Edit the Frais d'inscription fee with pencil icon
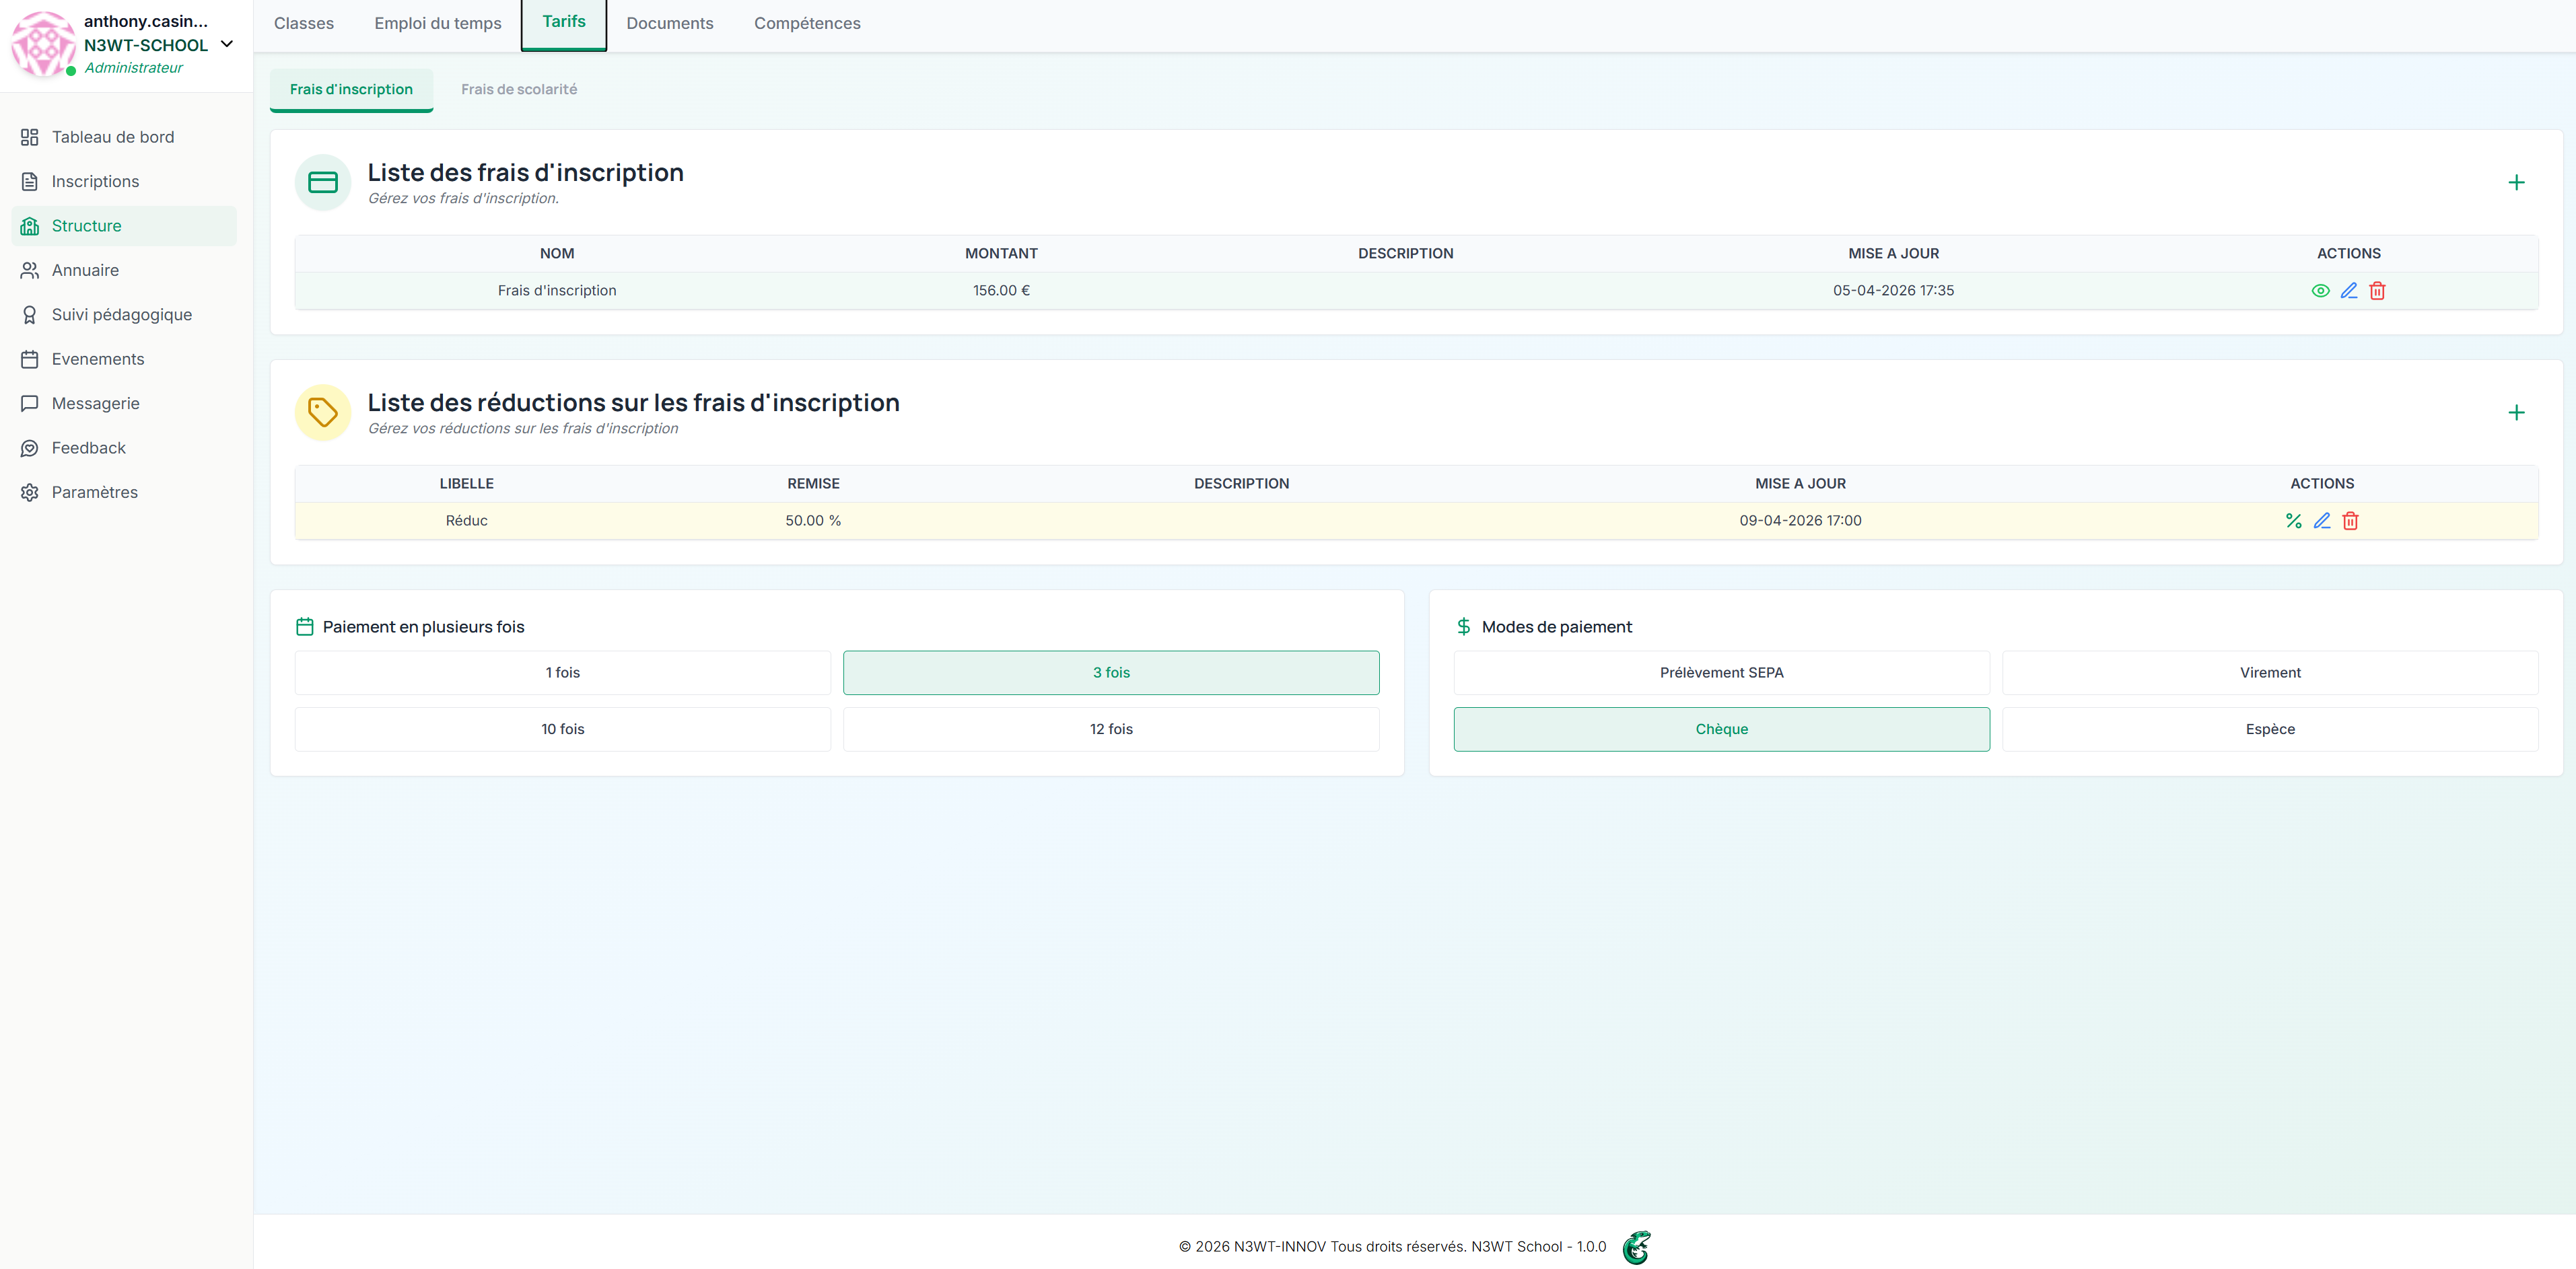The width and height of the screenshot is (2576, 1269). coord(2349,291)
